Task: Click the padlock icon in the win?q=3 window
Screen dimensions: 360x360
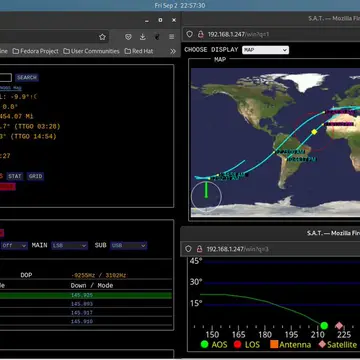Action: tap(199, 249)
